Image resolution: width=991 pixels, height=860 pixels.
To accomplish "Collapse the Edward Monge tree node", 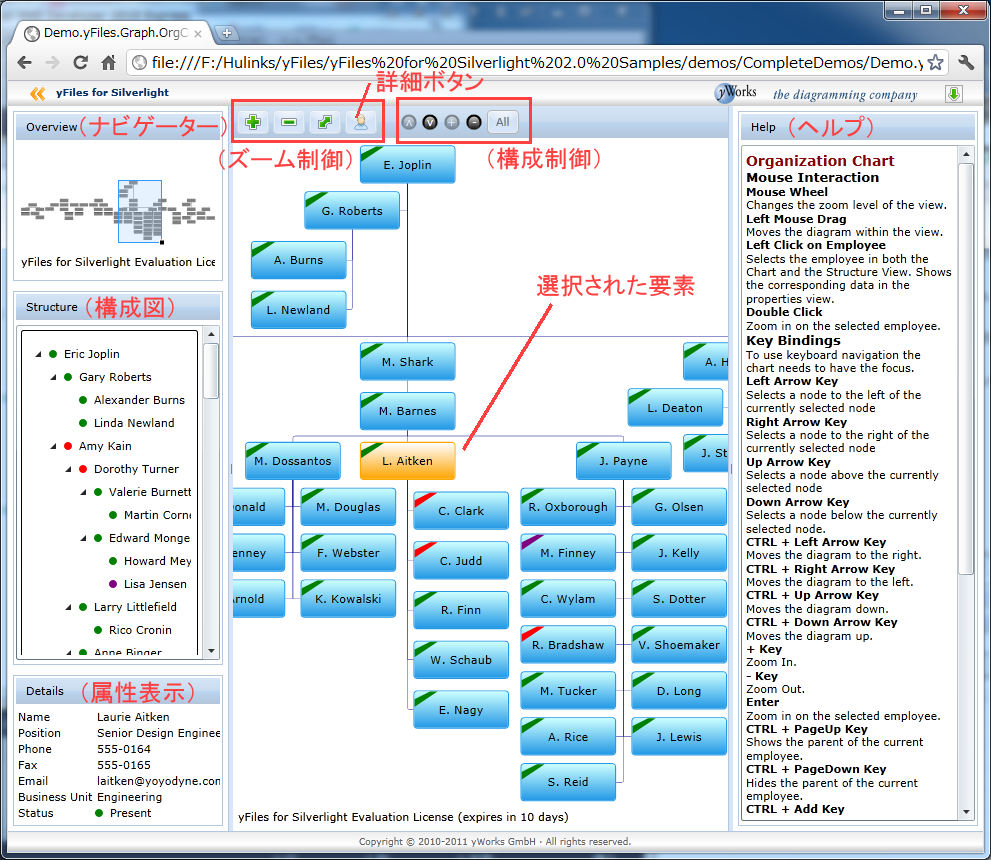I will 83,538.
